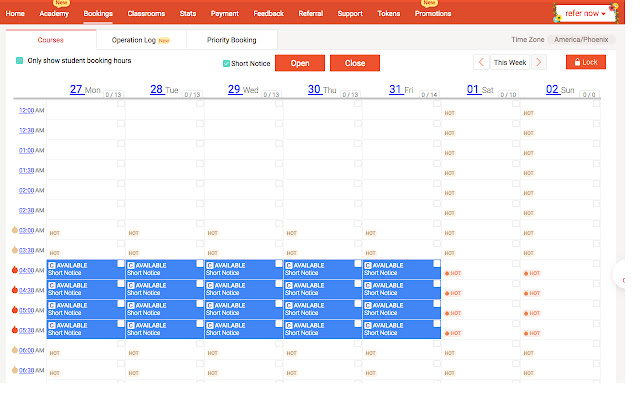Click the Open button
640x400 pixels.
(300, 63)
